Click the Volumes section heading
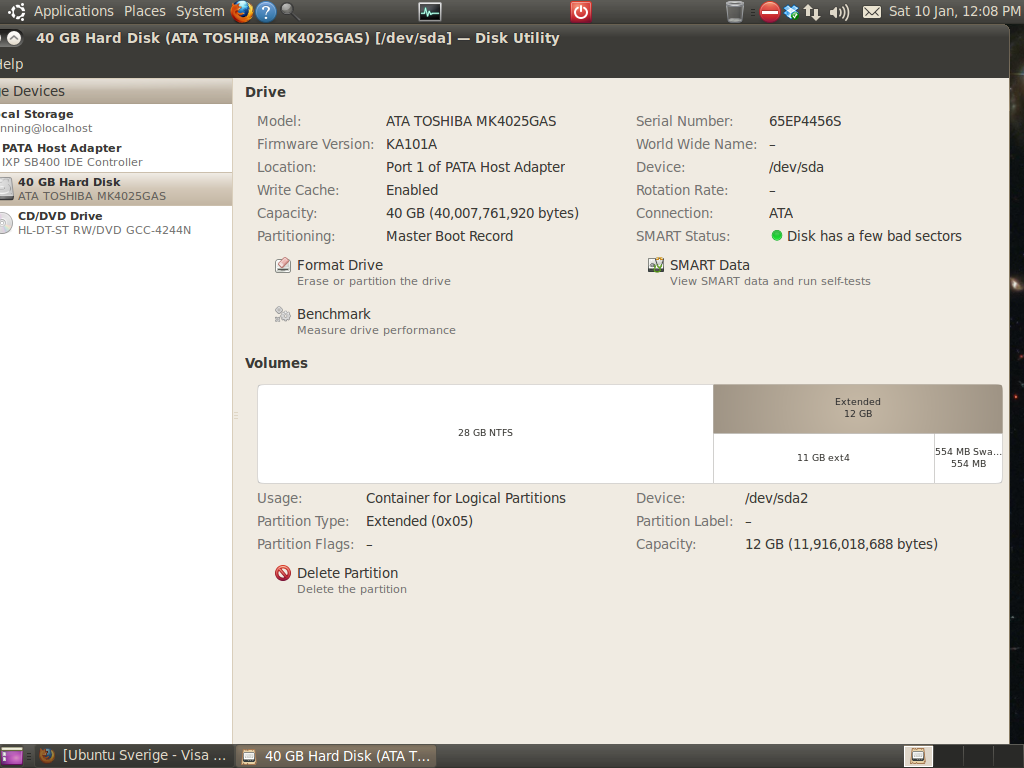Screen dimensions: 1024x768 click(276, 363)
